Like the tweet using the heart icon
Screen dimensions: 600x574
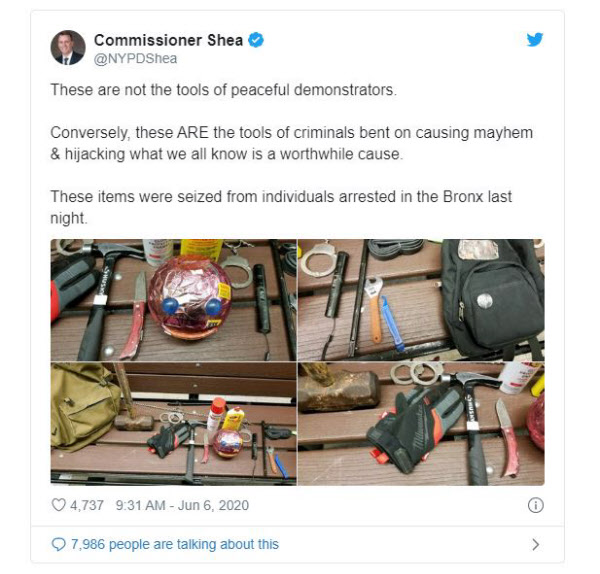pos(58,505)
